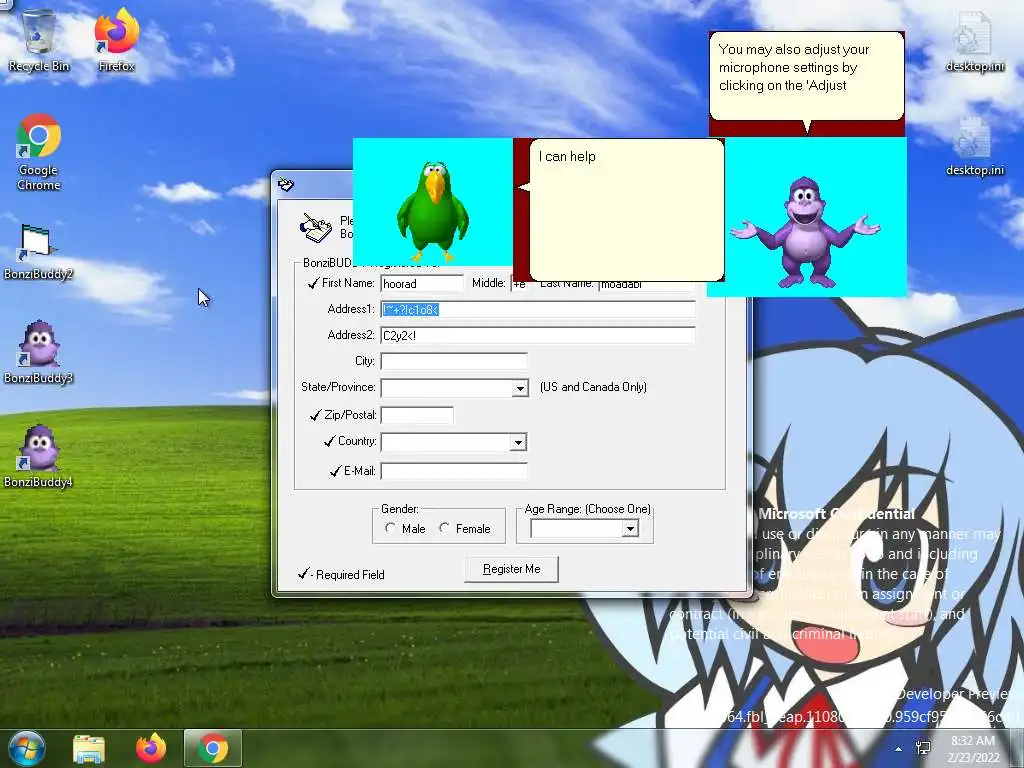Open File Explorer from the taskbar
1024x768 pixels.
pos(89,749)
